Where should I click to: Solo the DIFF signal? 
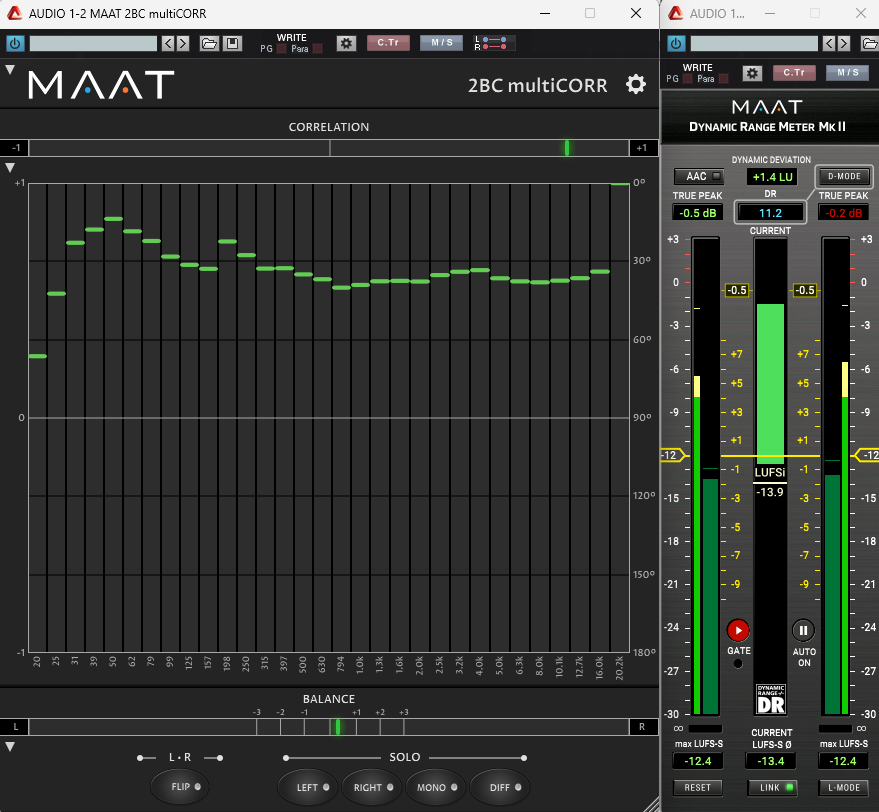[x=499, y=787]
